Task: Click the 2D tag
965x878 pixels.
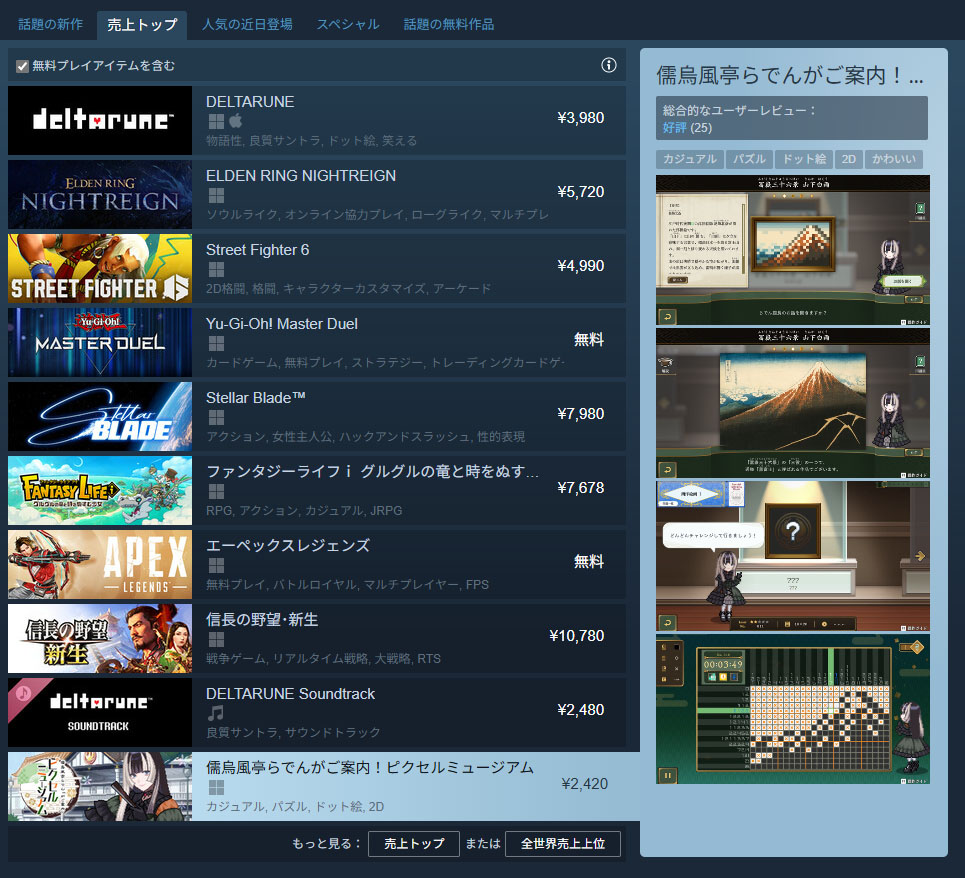Action: (x=849, y=159)
